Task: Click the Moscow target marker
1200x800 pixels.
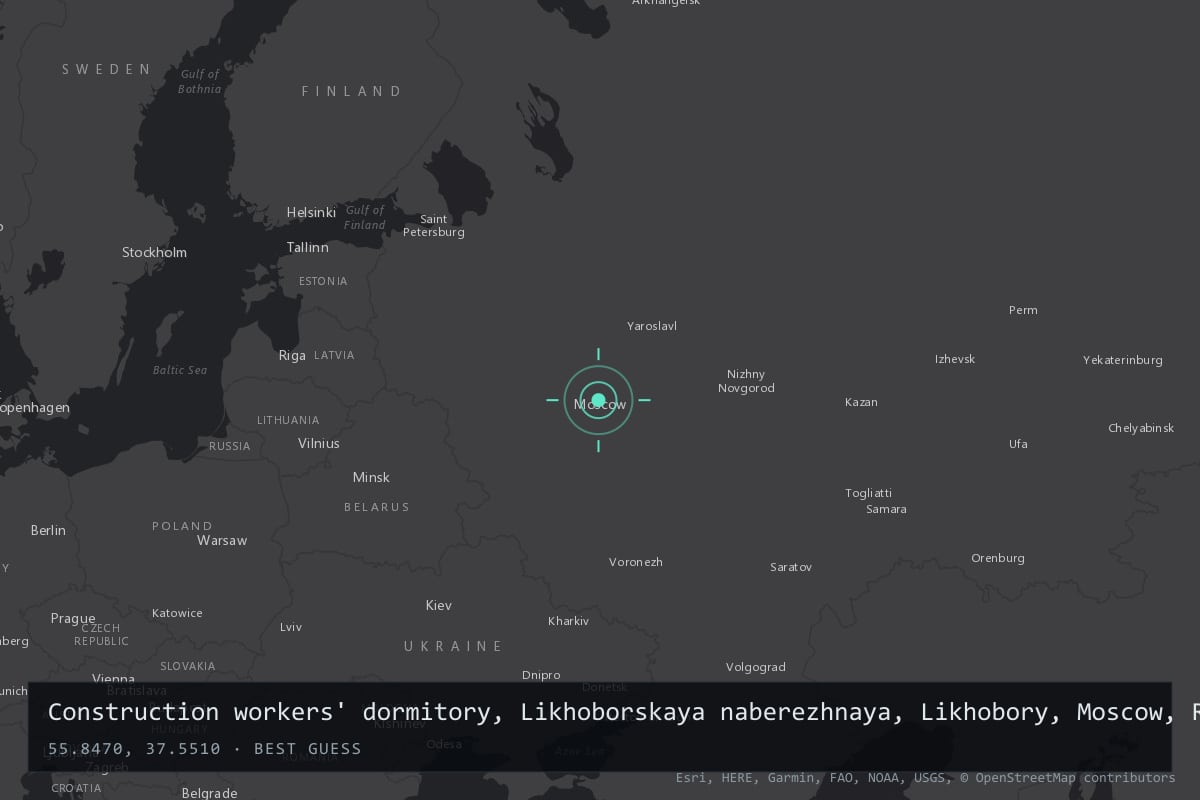Action: point(598,400)
